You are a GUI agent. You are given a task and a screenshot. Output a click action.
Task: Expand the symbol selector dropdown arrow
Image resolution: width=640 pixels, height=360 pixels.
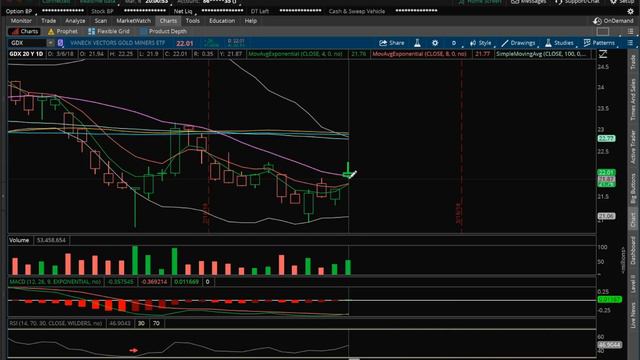[50, 43]
